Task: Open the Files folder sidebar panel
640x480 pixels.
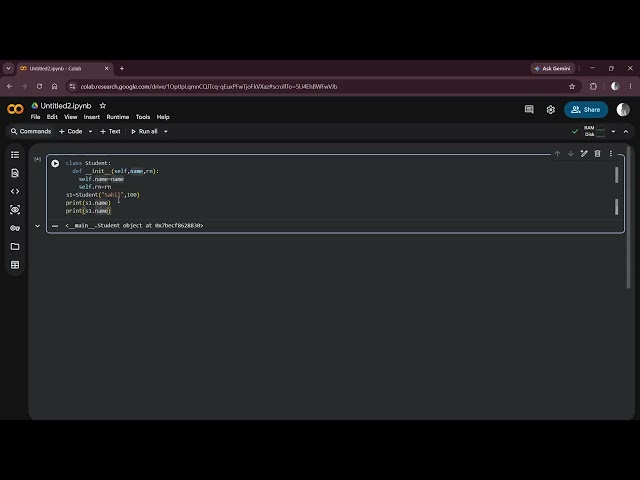Action: (x=15, y=247)
